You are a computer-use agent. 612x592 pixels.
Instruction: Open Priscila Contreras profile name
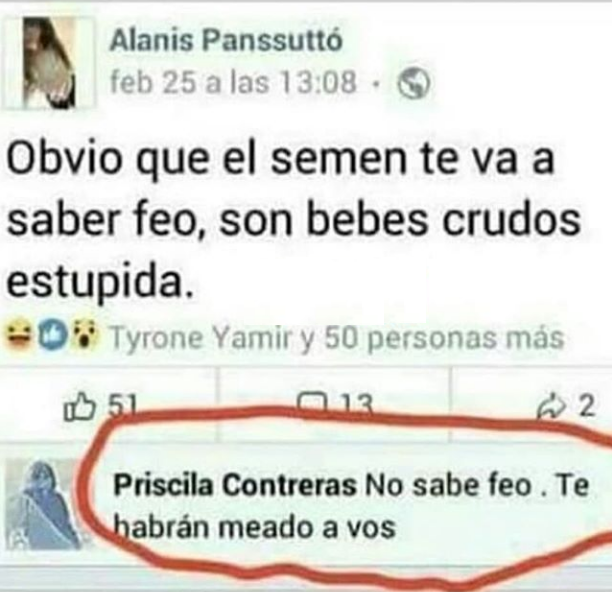click(x=235, y=486)
